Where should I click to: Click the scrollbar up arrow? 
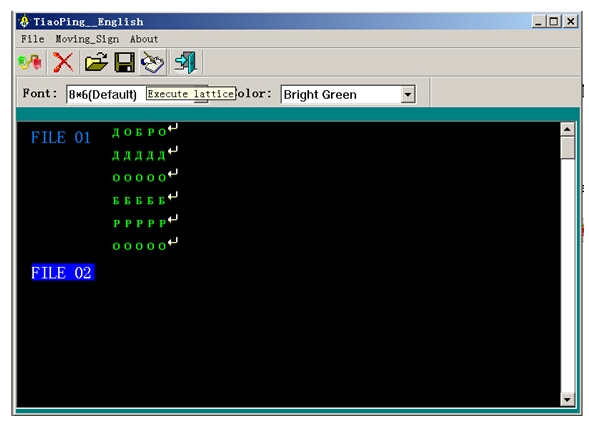(567, 129)
